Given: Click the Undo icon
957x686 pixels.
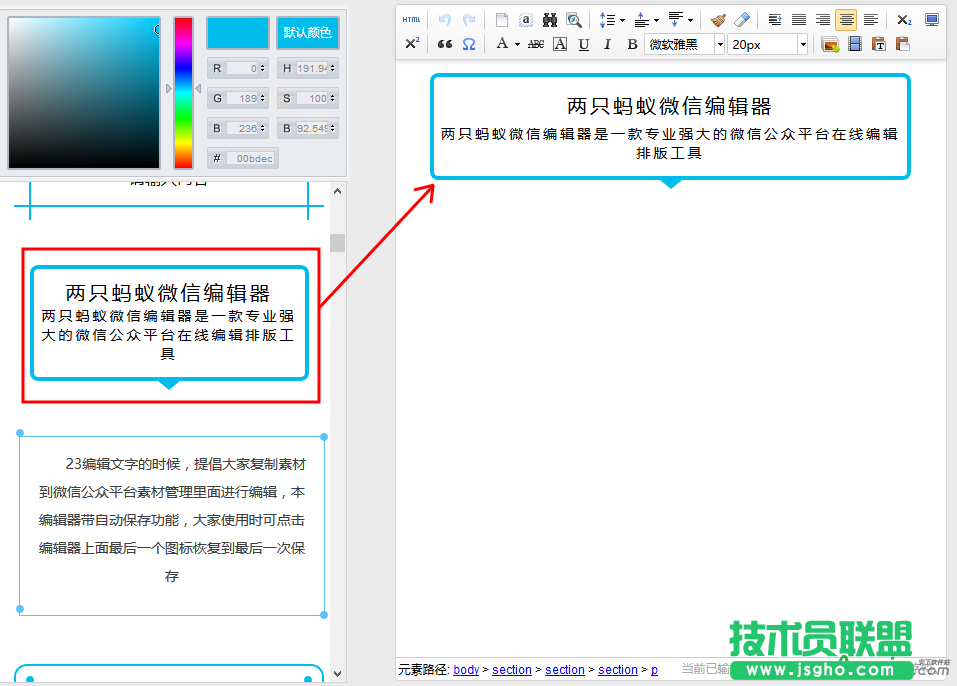Looking at the screenshot, I should coord(444,19).
